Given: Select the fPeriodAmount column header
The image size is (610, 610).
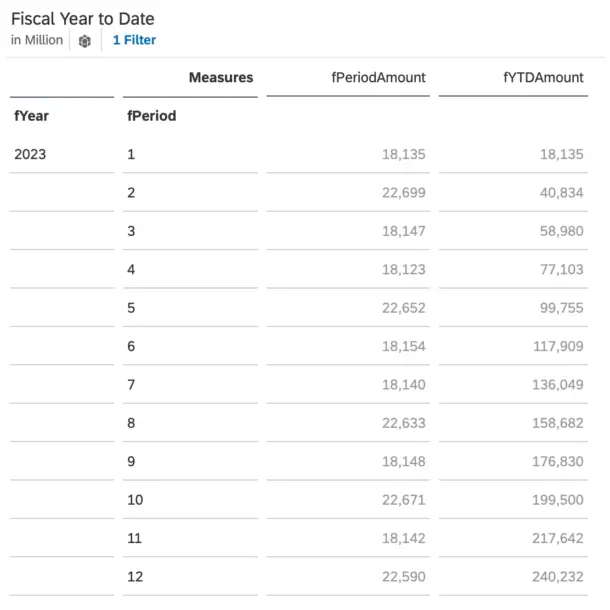Looking at the screenshot, I should (x=378, y=77).
